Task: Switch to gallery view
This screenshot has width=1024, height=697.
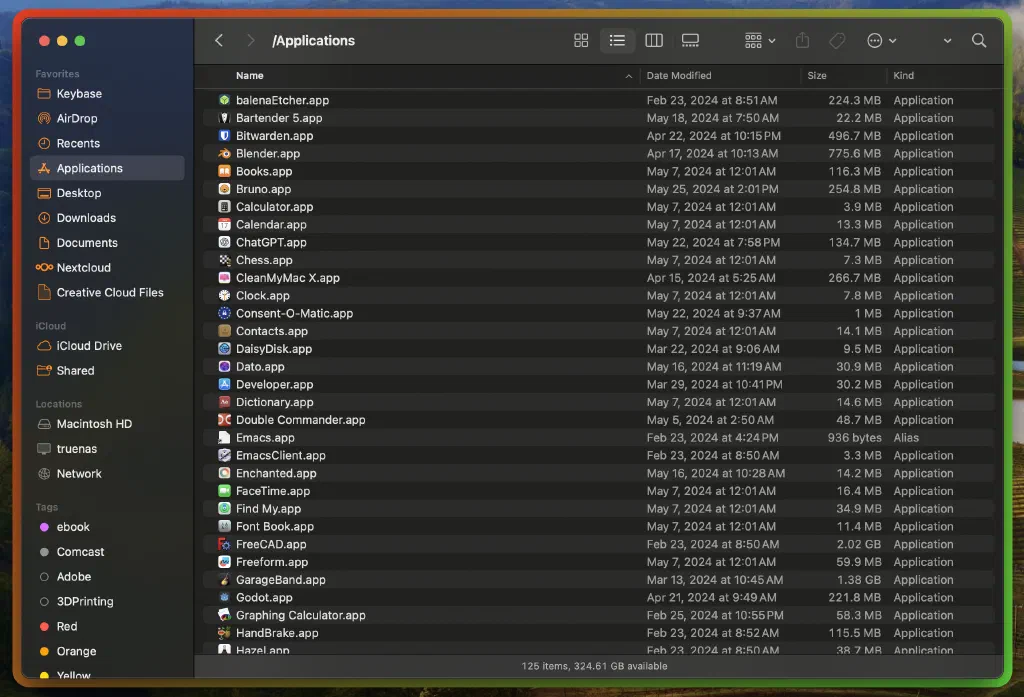Action: (x=690, y=41)
